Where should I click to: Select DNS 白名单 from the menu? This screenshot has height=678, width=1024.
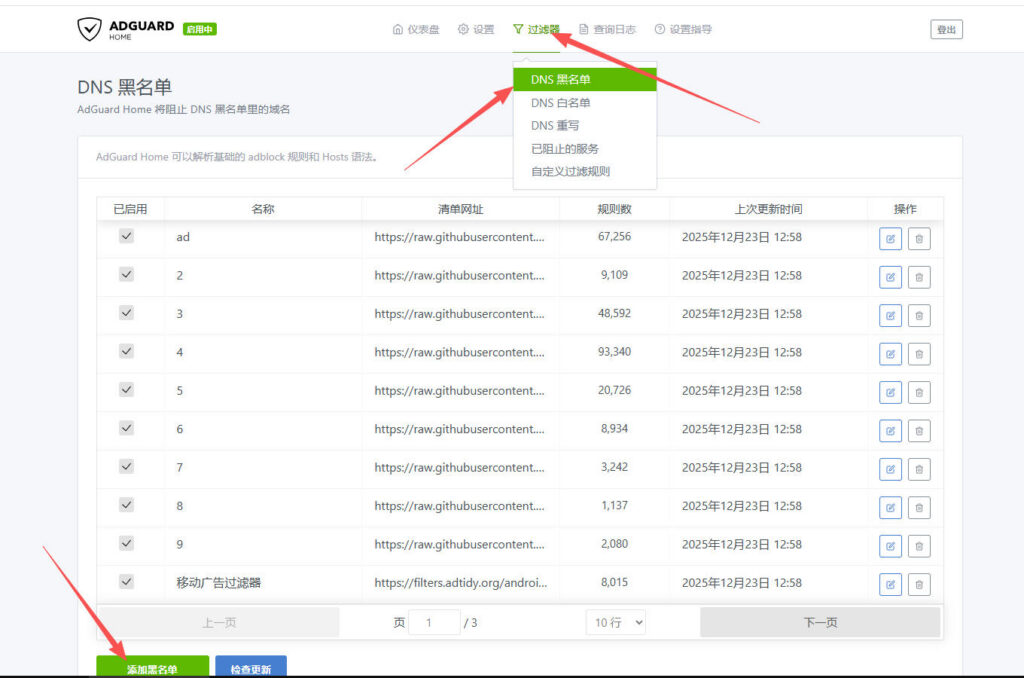560,103
